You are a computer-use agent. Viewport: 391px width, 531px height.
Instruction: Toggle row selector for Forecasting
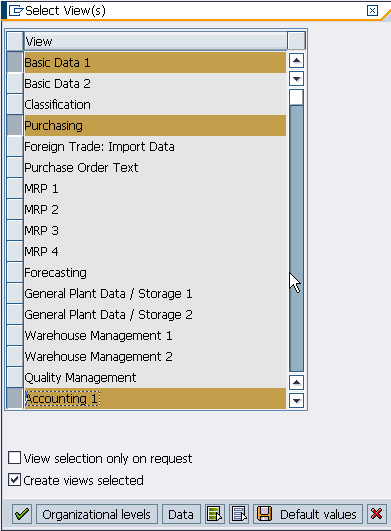(15, 272)
